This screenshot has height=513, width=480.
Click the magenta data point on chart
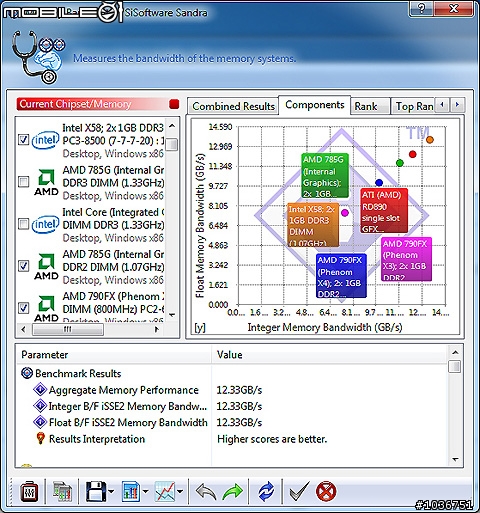pyautogui.click(x=345, y=213)
